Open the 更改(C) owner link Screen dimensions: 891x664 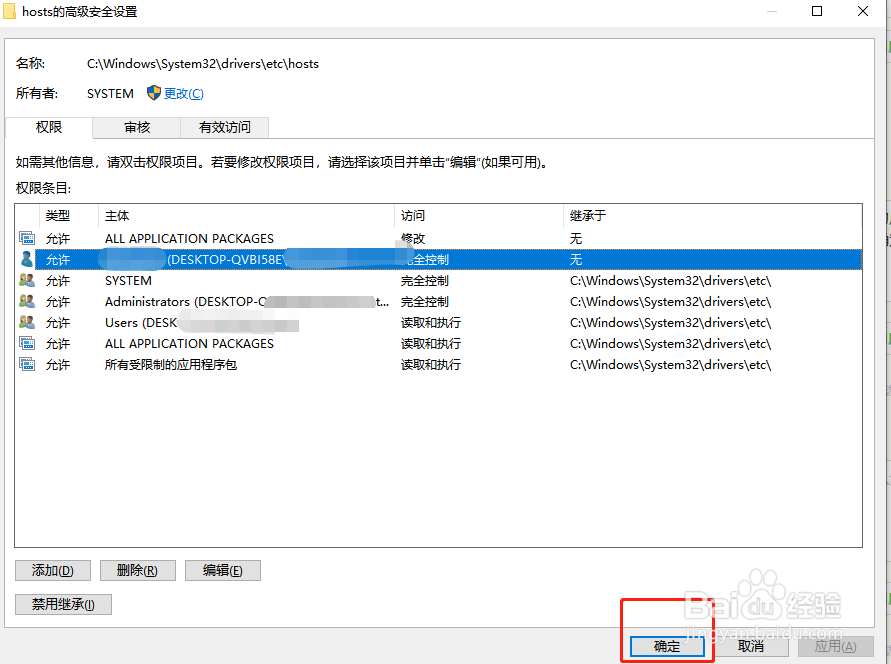[x=183, y=93]
